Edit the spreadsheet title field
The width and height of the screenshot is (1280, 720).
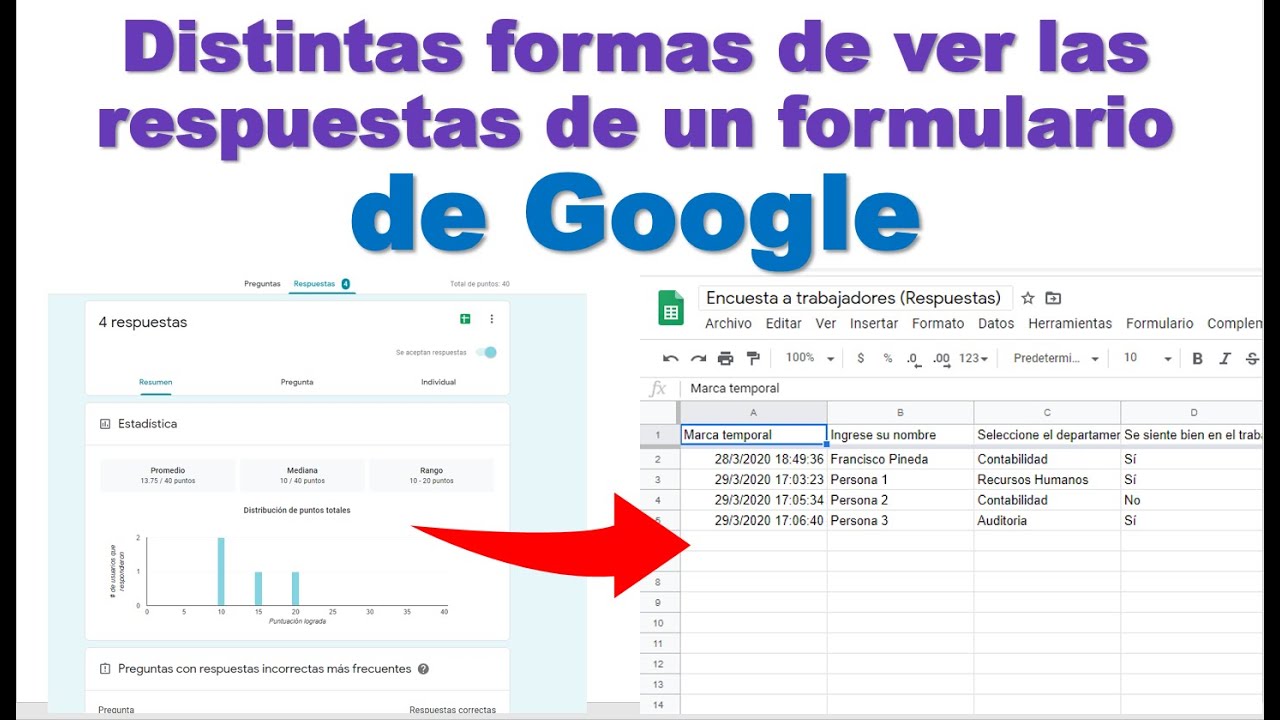click(855, 298)
